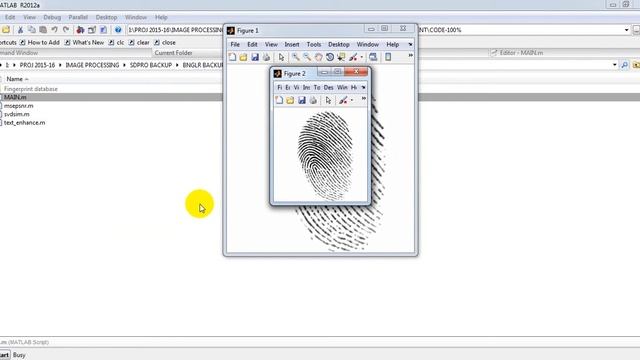Open truncated Win (Window) menu in Figure 2
The image size is (640, 360).
coord(342,87)
